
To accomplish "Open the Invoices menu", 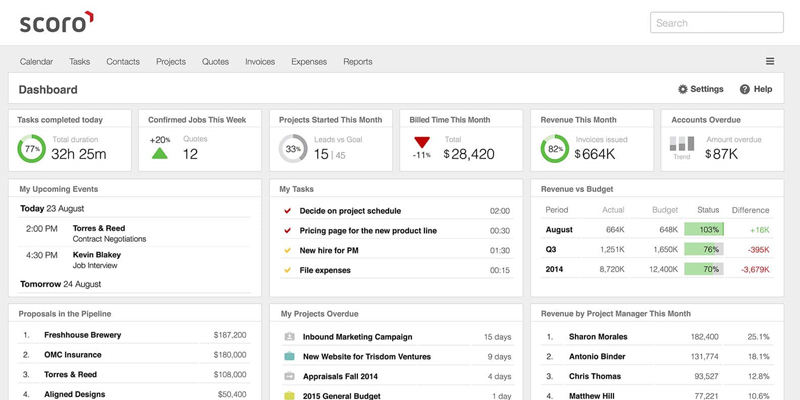I will click(x=260, y=62).
